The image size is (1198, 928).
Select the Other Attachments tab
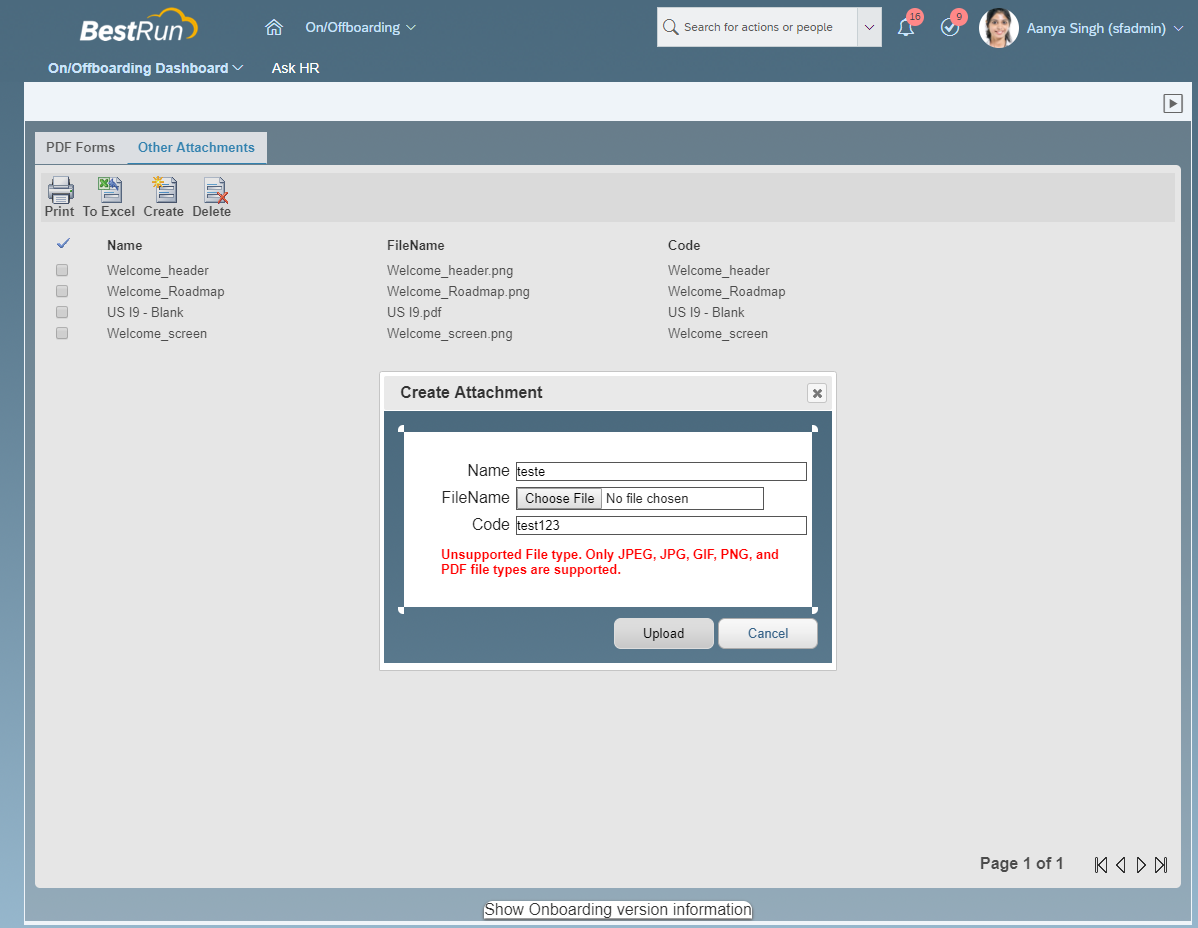196,147
